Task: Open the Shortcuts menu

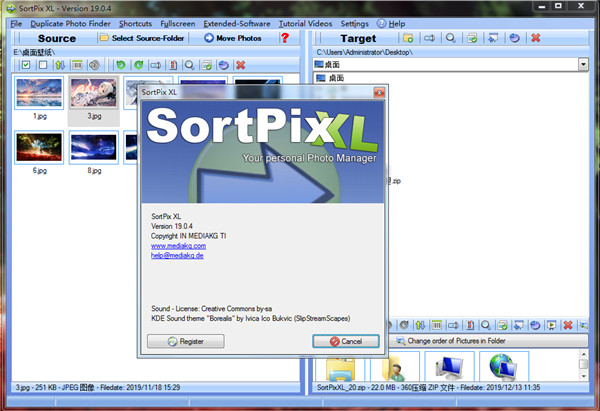Action: click(135, 24)
